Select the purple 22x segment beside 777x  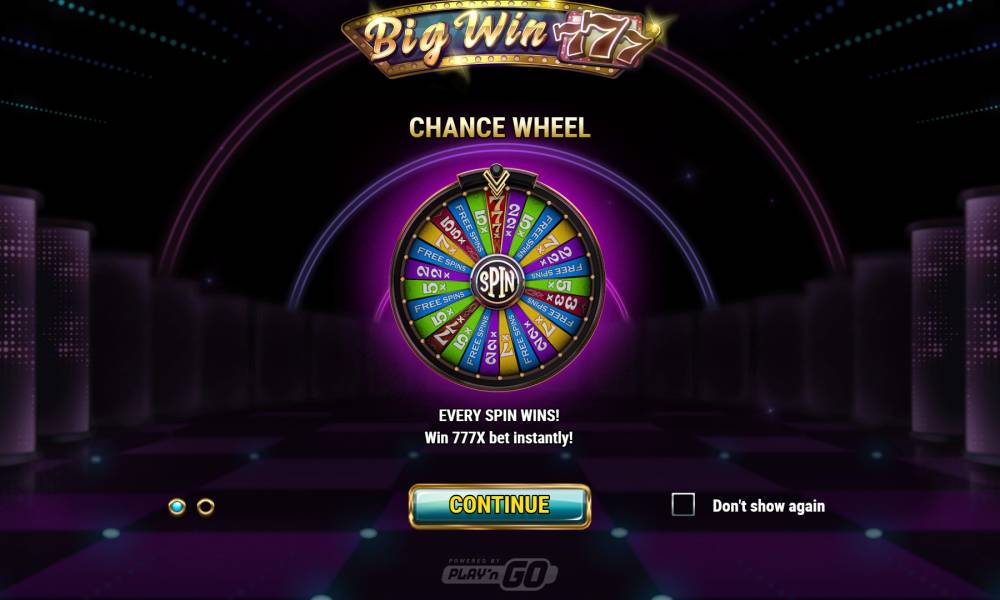512,222
